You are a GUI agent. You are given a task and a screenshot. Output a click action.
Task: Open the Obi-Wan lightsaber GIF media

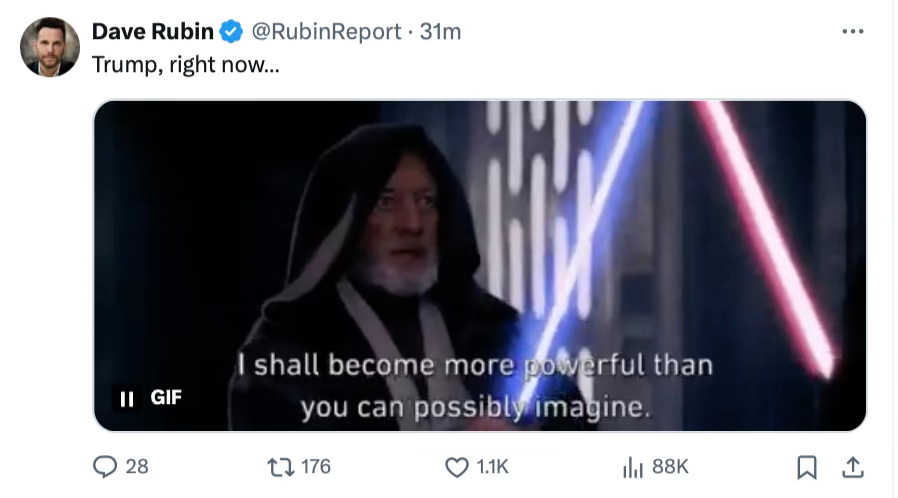480,266
